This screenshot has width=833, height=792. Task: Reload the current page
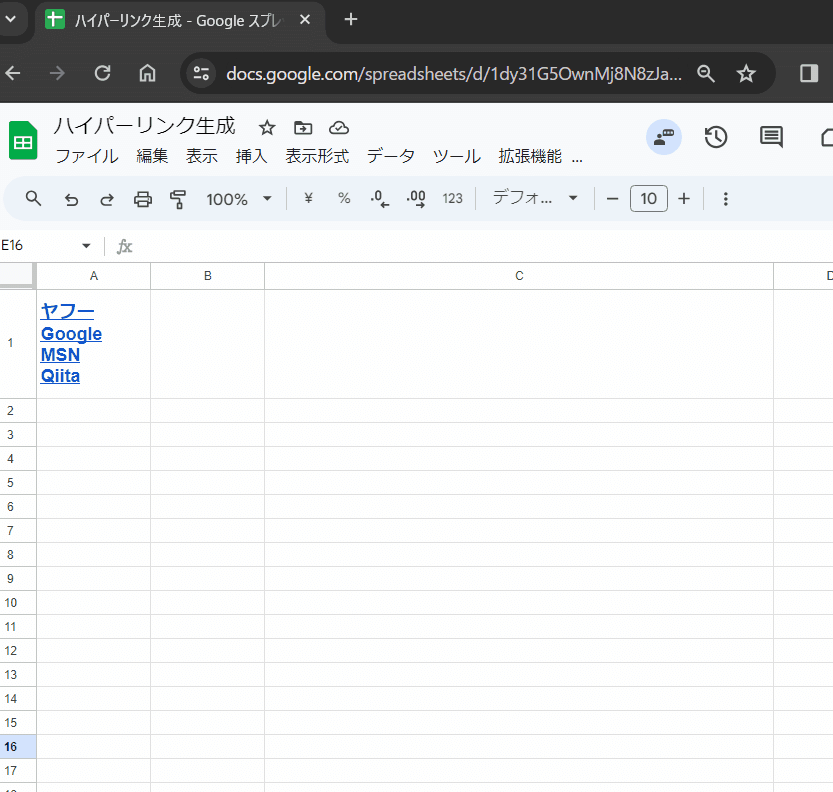[x=103, y=73]
